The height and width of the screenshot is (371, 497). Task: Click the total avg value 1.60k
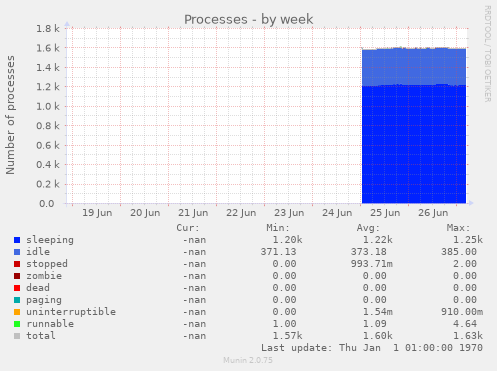[x=378, y=336]
